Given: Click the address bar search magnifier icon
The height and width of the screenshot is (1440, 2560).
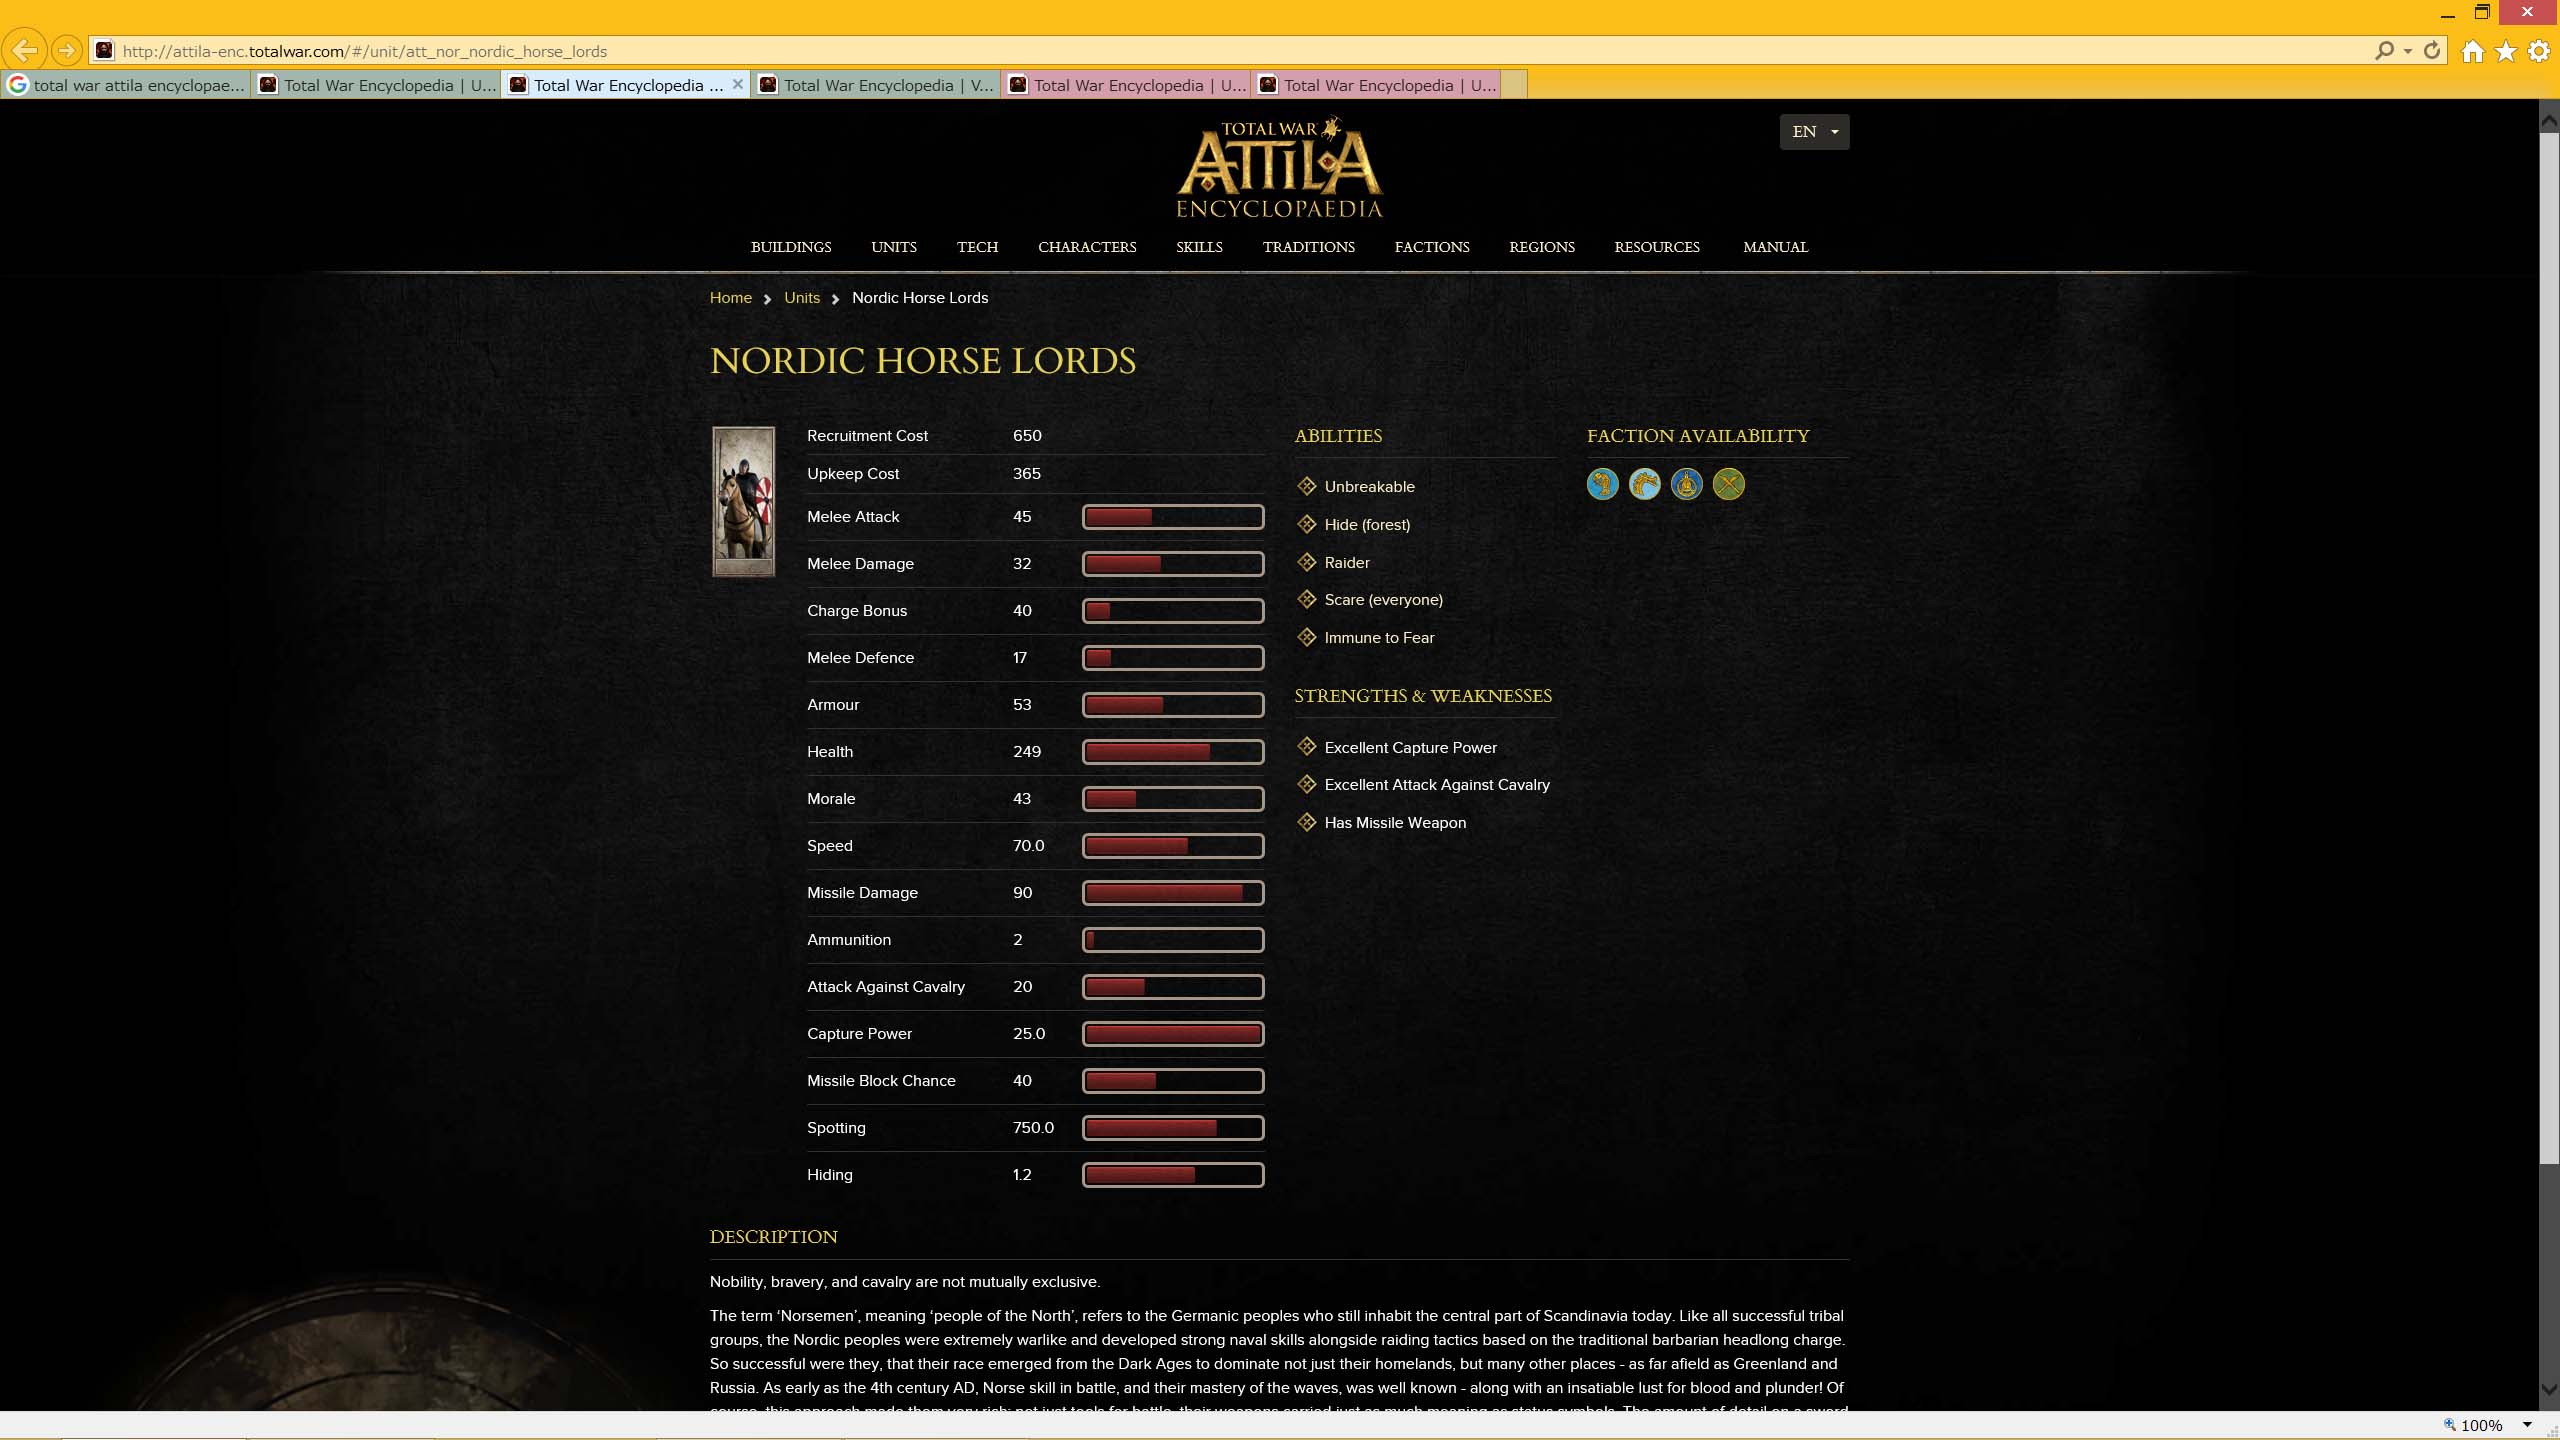Looking at the screenshot, I should 2384,50.
